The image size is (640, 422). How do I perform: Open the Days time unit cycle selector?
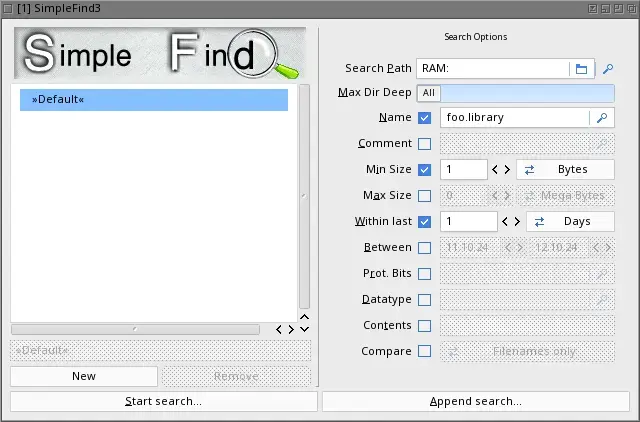(x=570, y=222)
